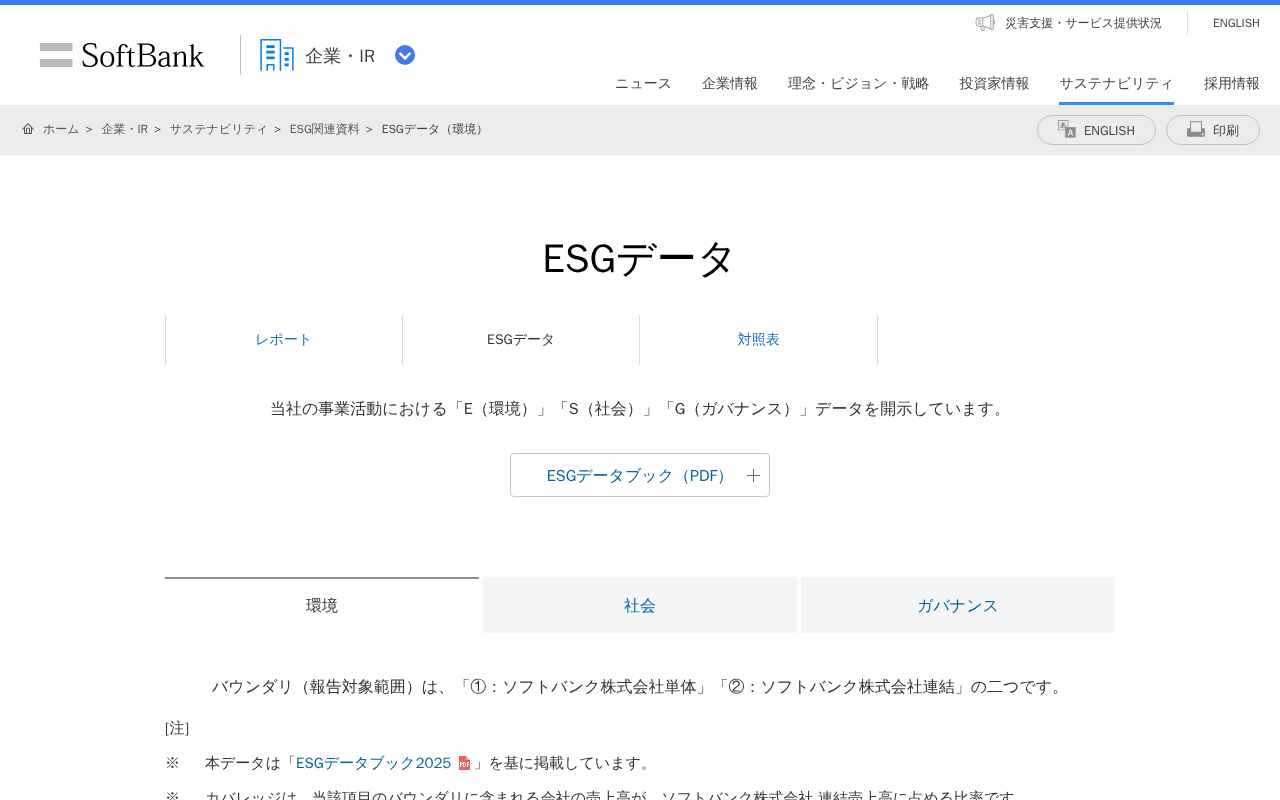This screenshot has width=1280, height=800.
Task: Click the SoftBank logo
Action: 122,55
